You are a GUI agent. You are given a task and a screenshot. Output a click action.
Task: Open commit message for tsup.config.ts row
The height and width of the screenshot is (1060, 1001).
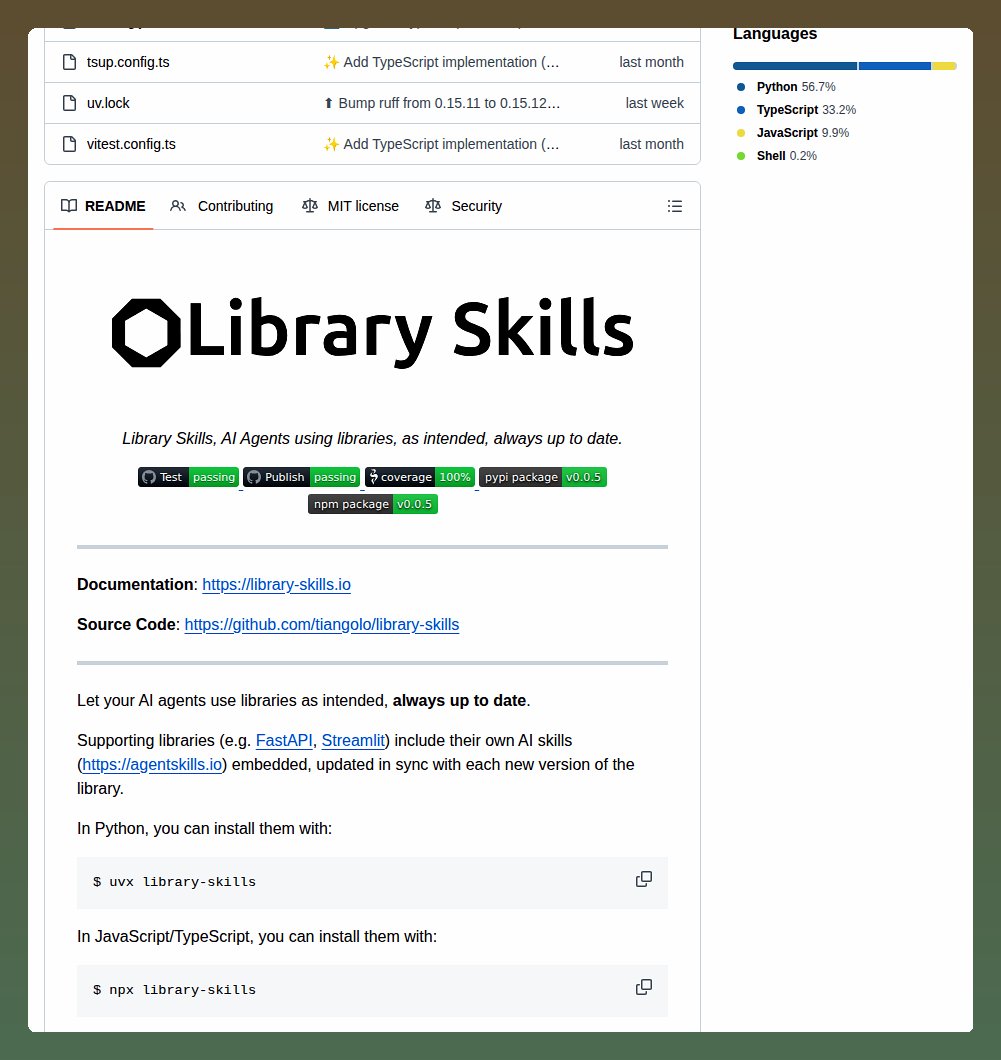tap(441, 62)
